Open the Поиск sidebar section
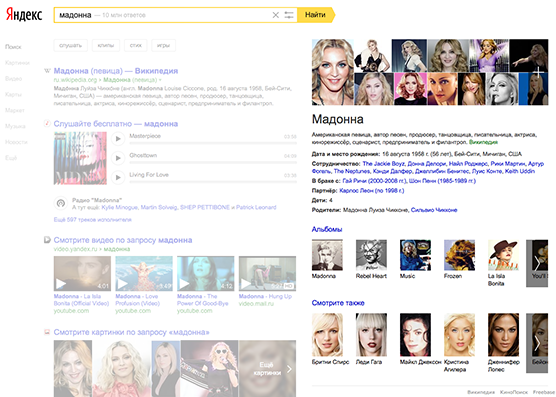 tap(13, 47)
